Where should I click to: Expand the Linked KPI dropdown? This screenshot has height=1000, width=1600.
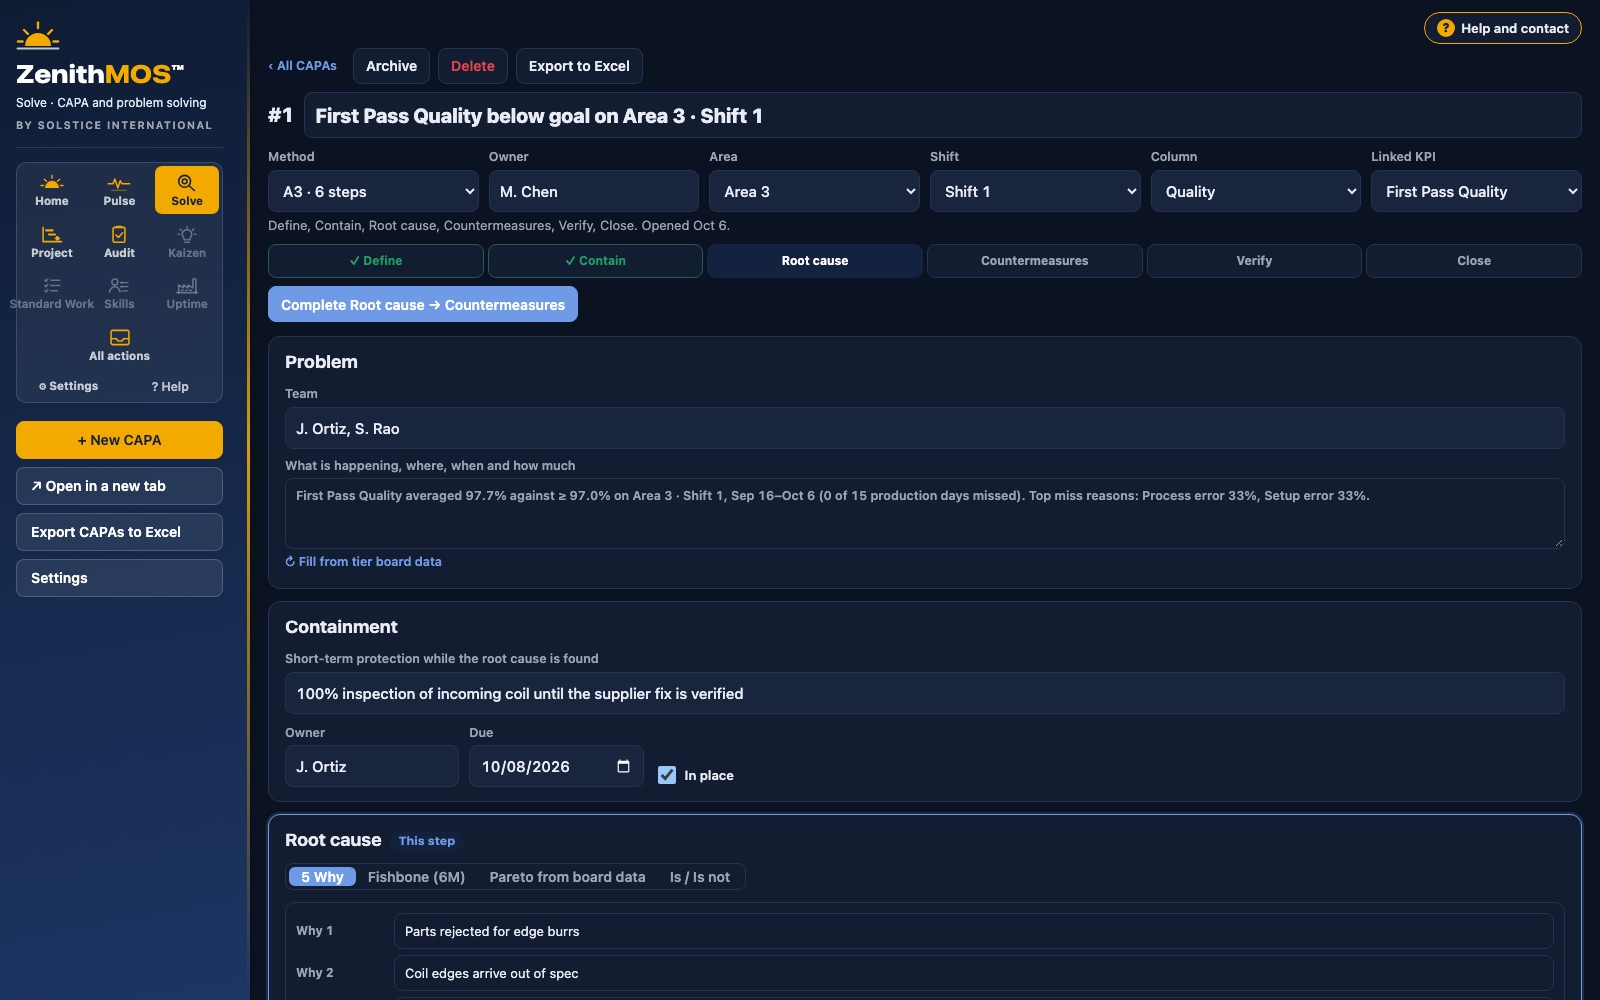tap(1476, 191)
